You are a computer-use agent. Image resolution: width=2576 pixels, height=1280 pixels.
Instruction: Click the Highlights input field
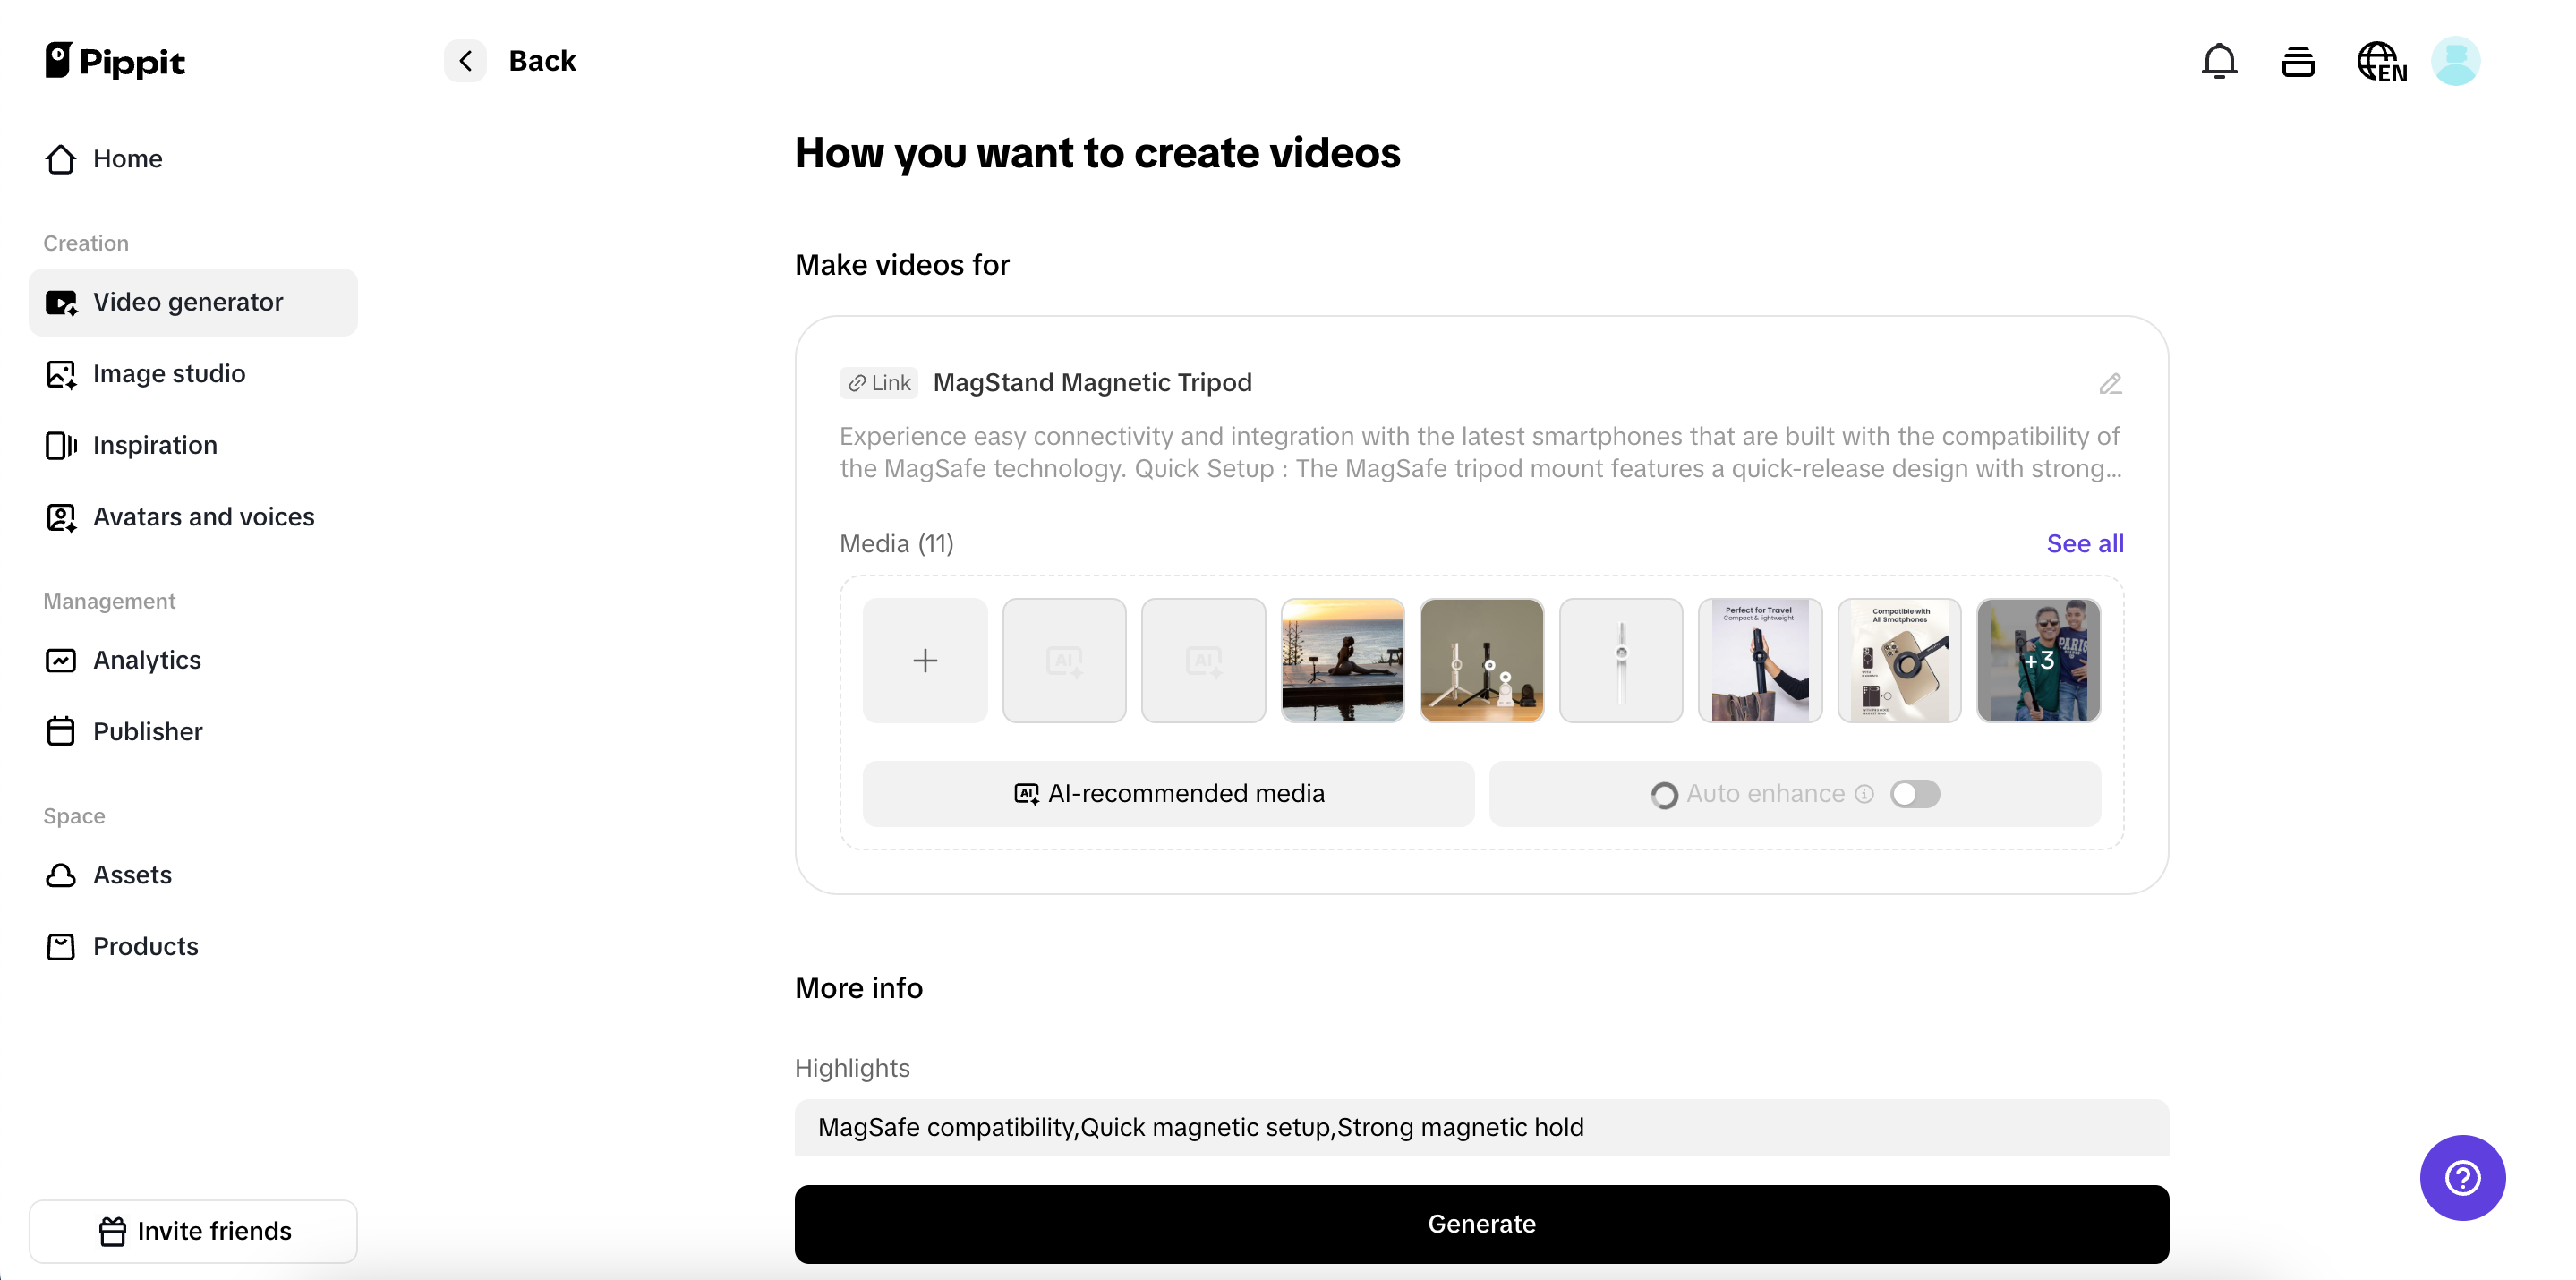[x=1481, y=1127]
